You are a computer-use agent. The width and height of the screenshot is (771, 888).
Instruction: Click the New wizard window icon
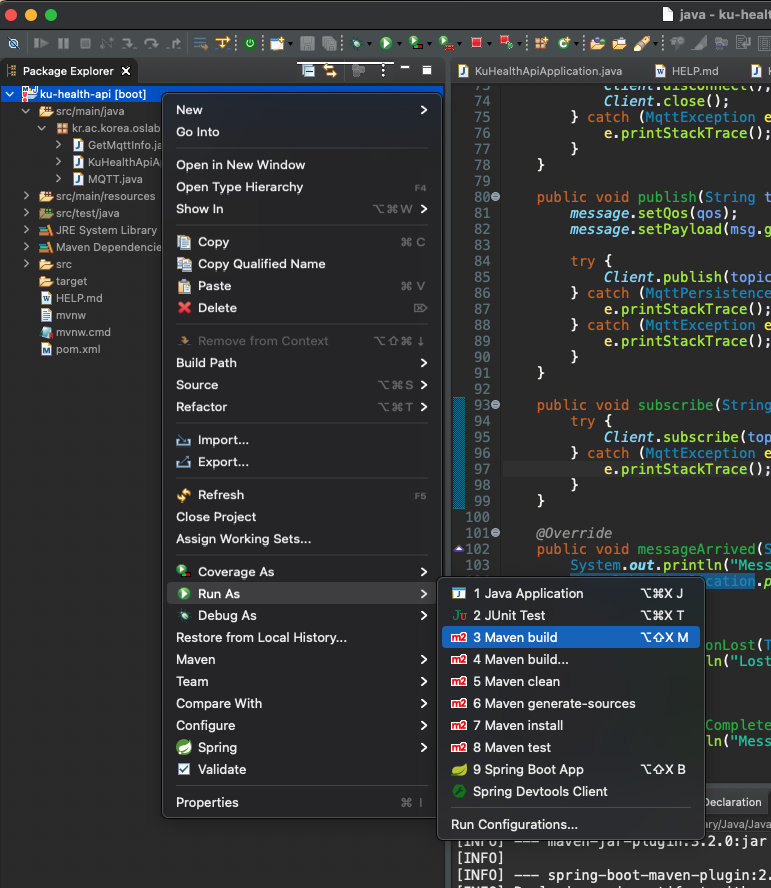click(276, 43)
